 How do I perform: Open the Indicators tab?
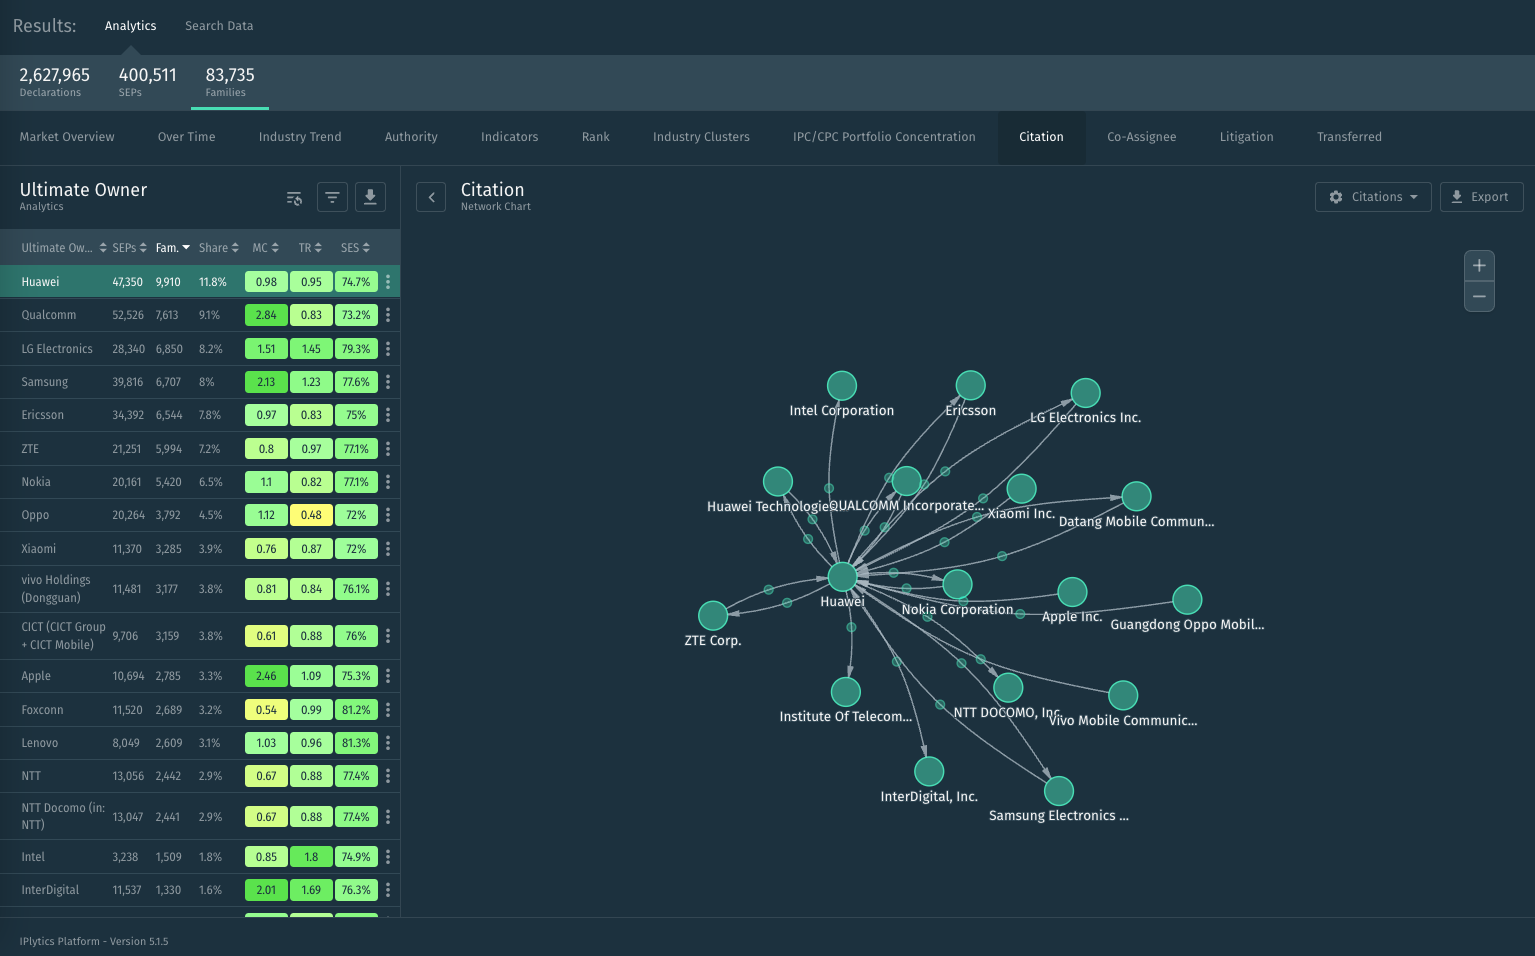pyautogui.click(x=509, y=137)
